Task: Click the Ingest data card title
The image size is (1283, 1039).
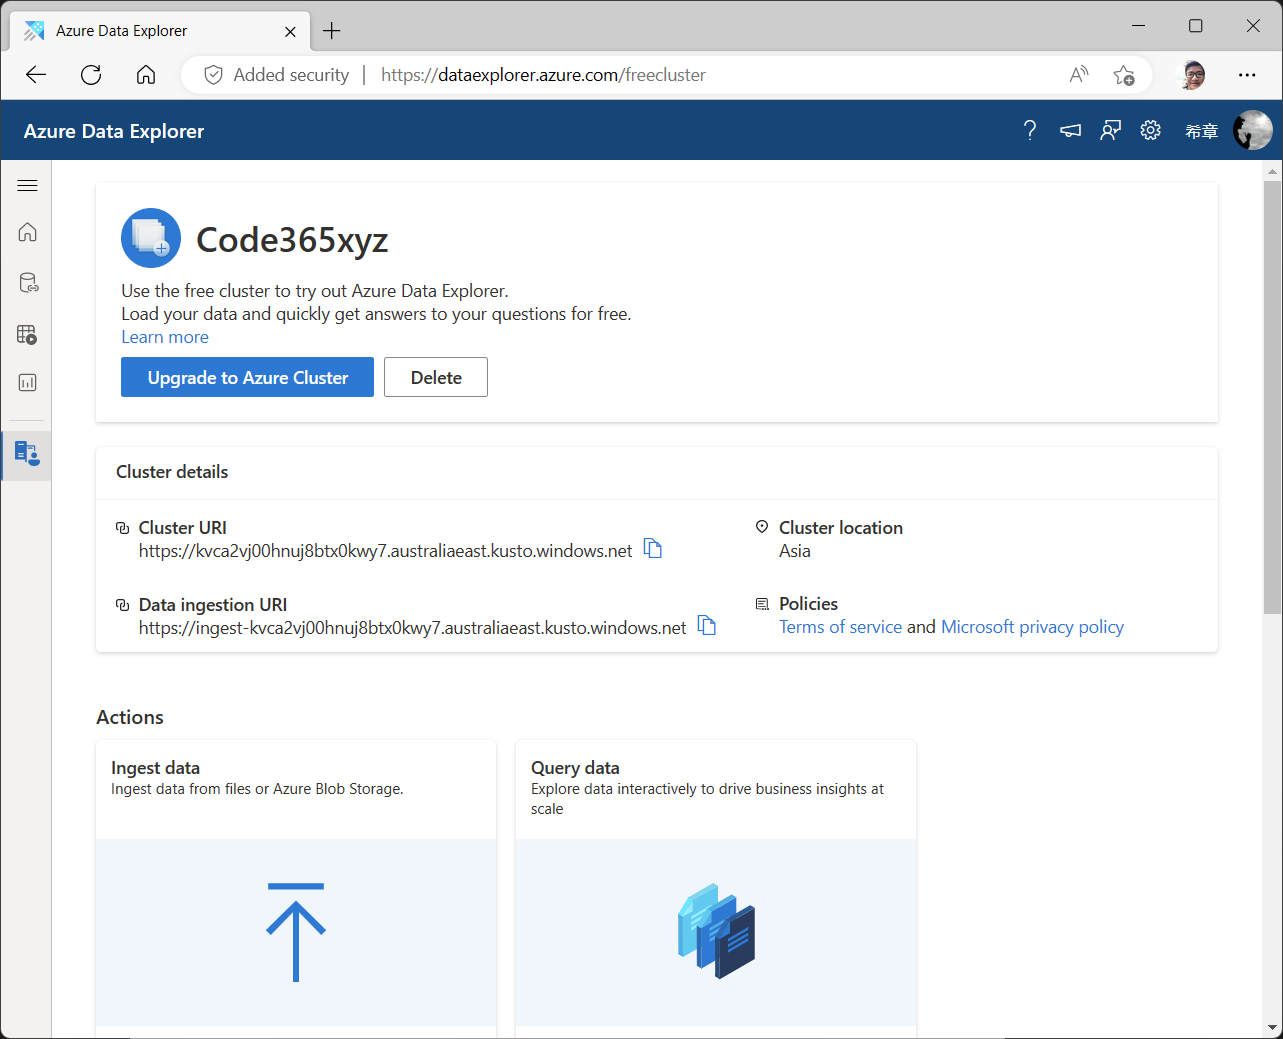Action: (155, 768)
